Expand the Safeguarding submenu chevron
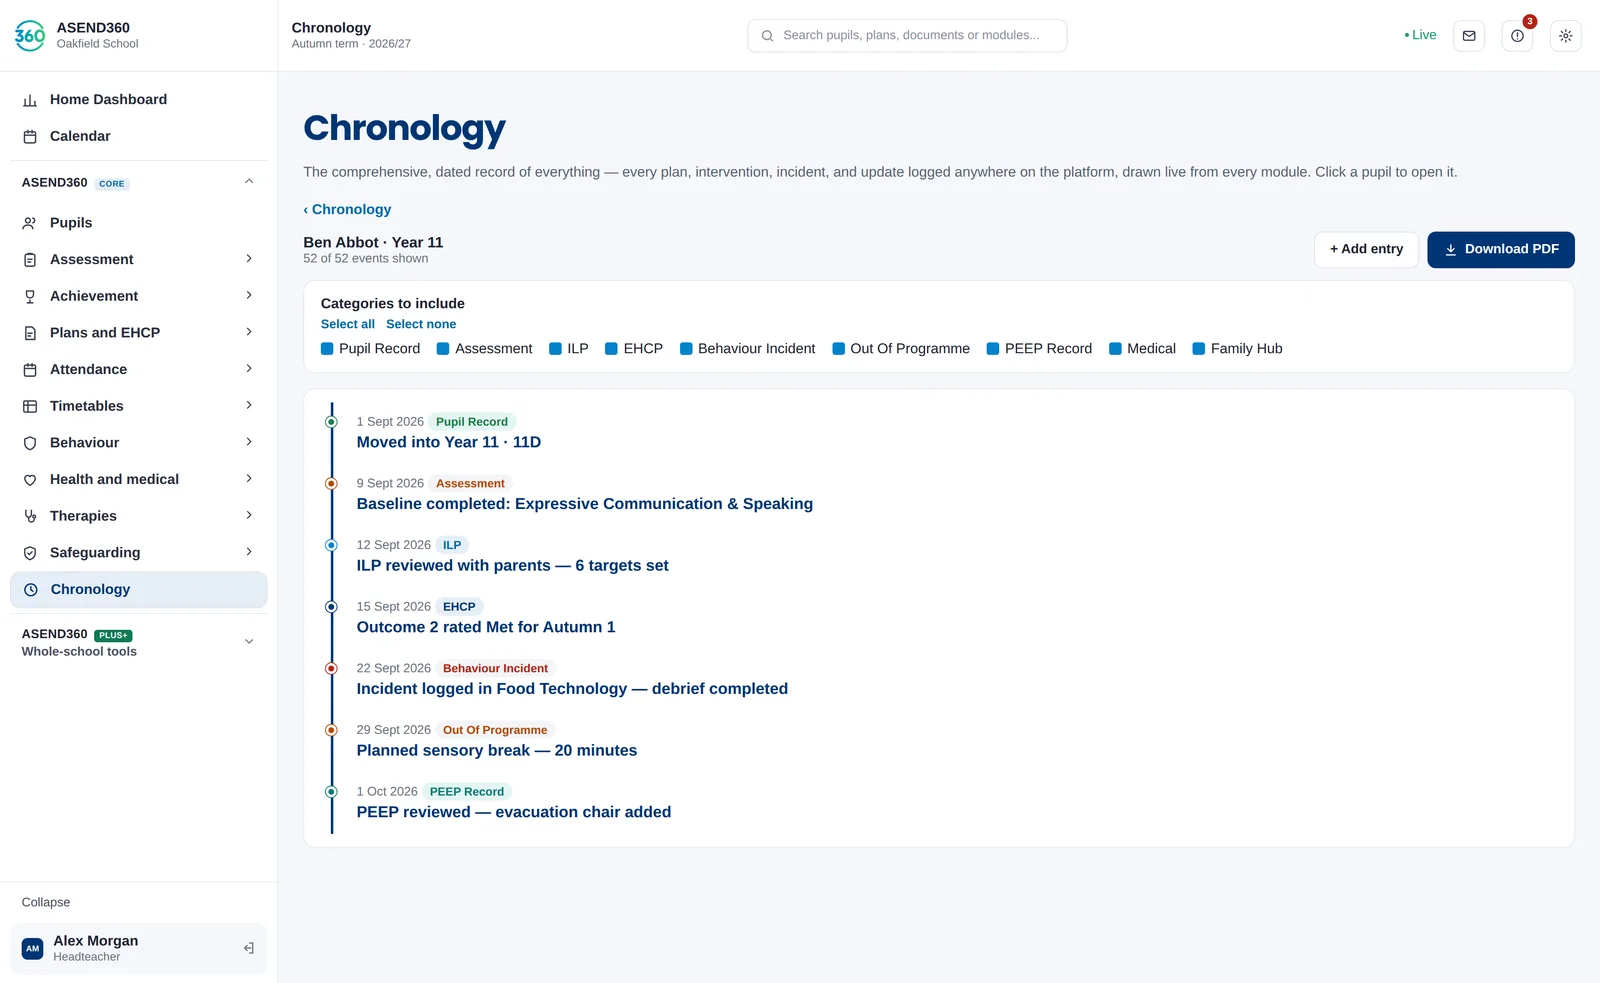Screen dimensions: 1600x983 249,552
